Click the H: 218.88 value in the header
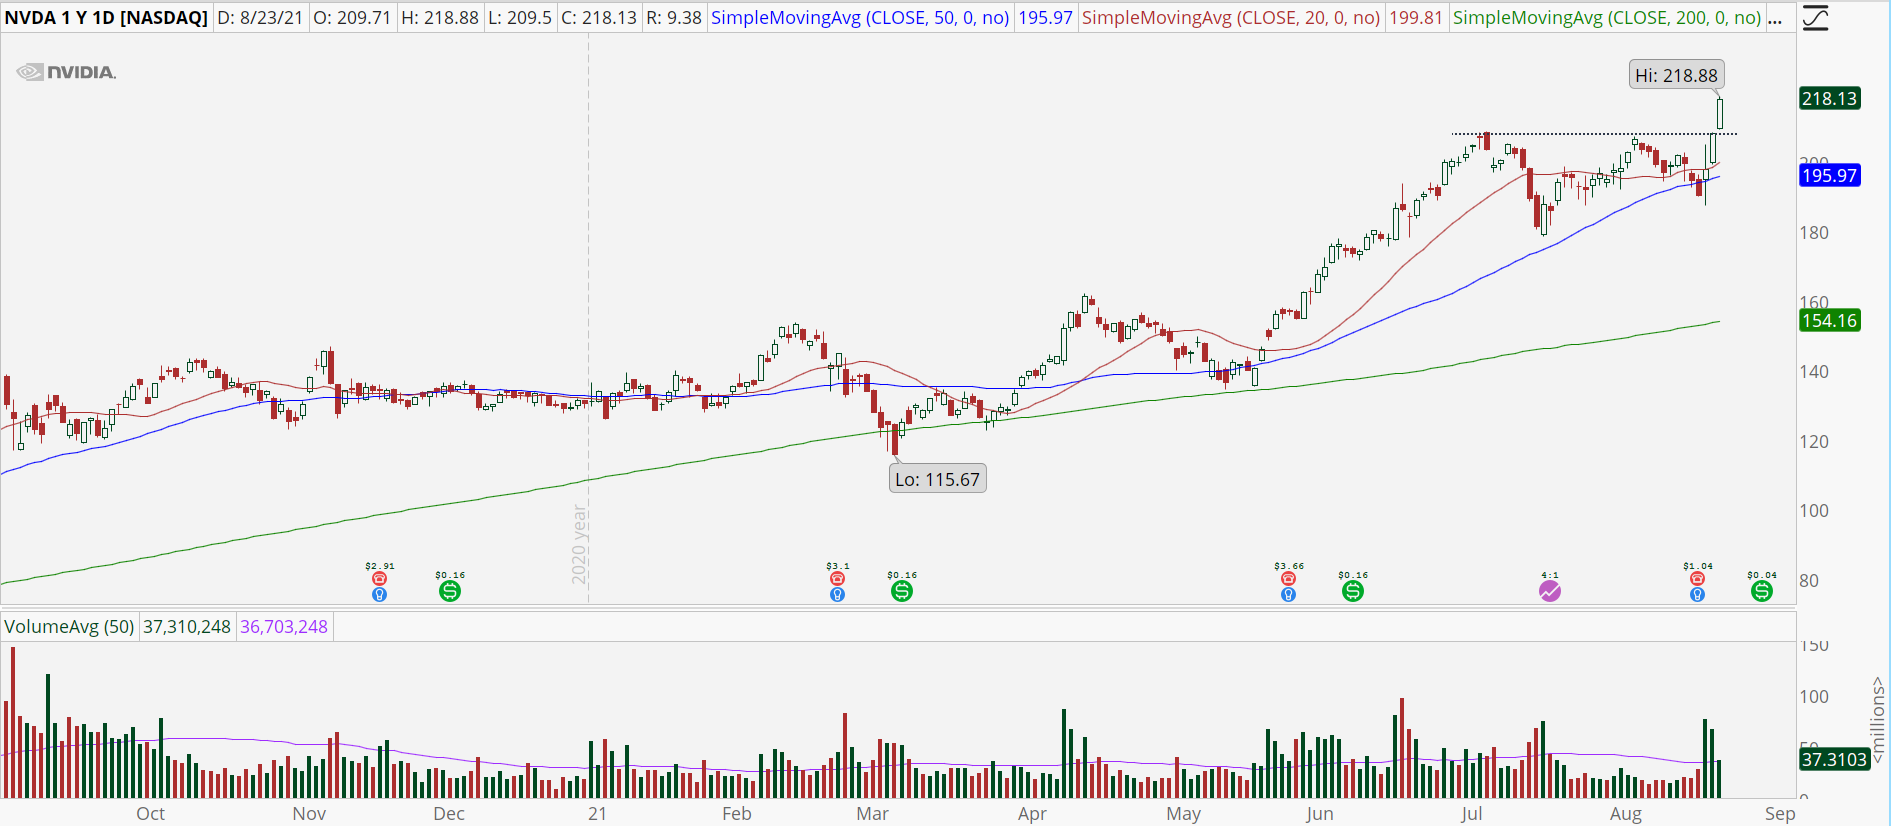Image resolution: width=1891 pixels, height=826 pixels. tap(440, 18)
